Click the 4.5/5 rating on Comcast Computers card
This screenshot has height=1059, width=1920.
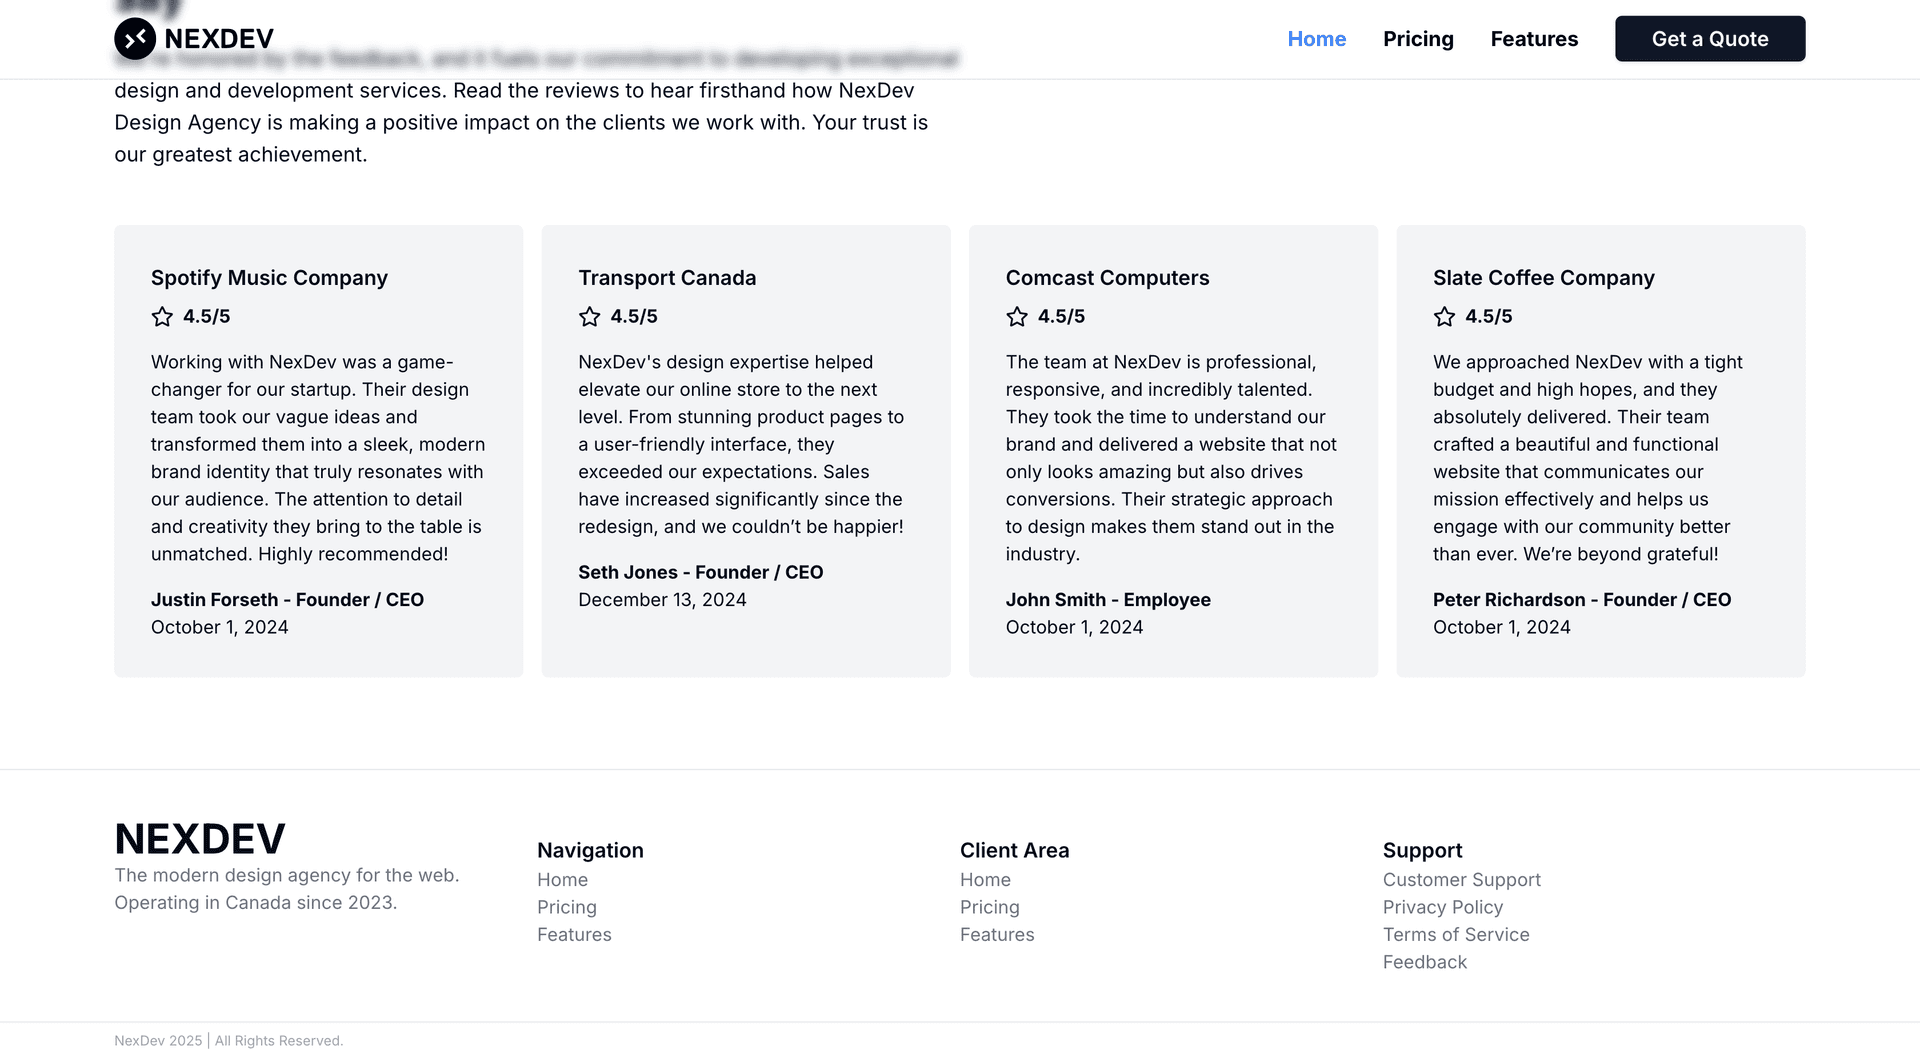coord(1061,317)
